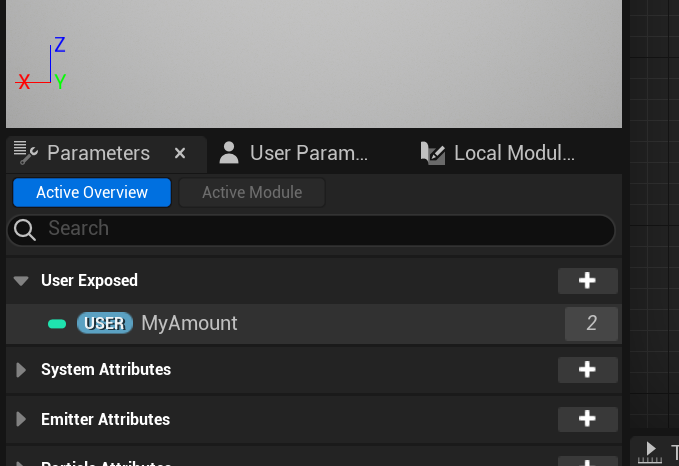This screenshot has width=679, height=466.
Task: Expand the System Attributes section
Action: pyautogui.click(x=21, y=370)
